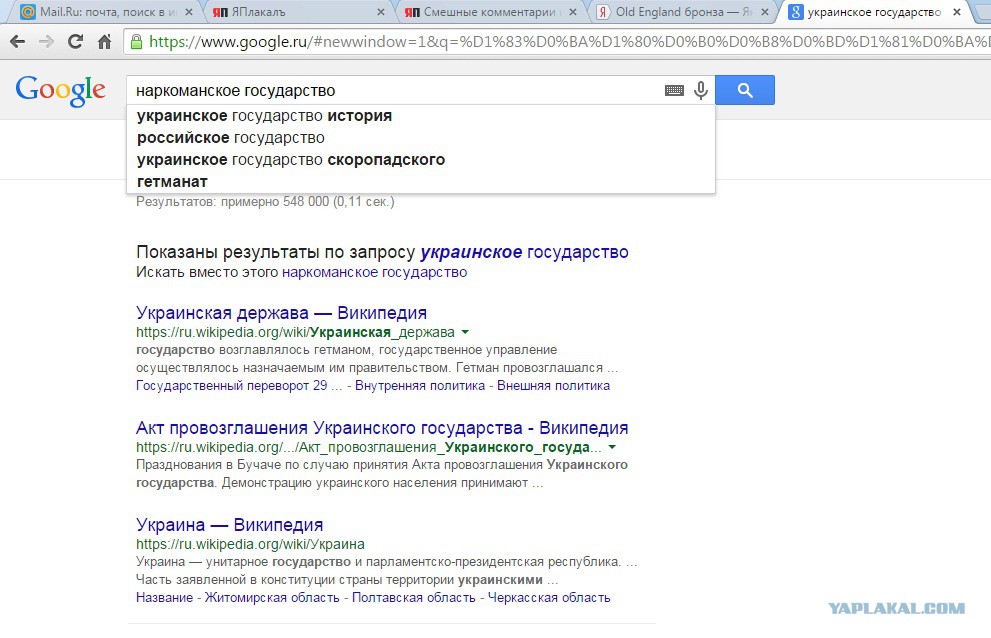Expand dropdown arrow beside Акт_провозглашения URL
Screen dimensions: 991x638
pyautogui.click(x=612, y=447)
